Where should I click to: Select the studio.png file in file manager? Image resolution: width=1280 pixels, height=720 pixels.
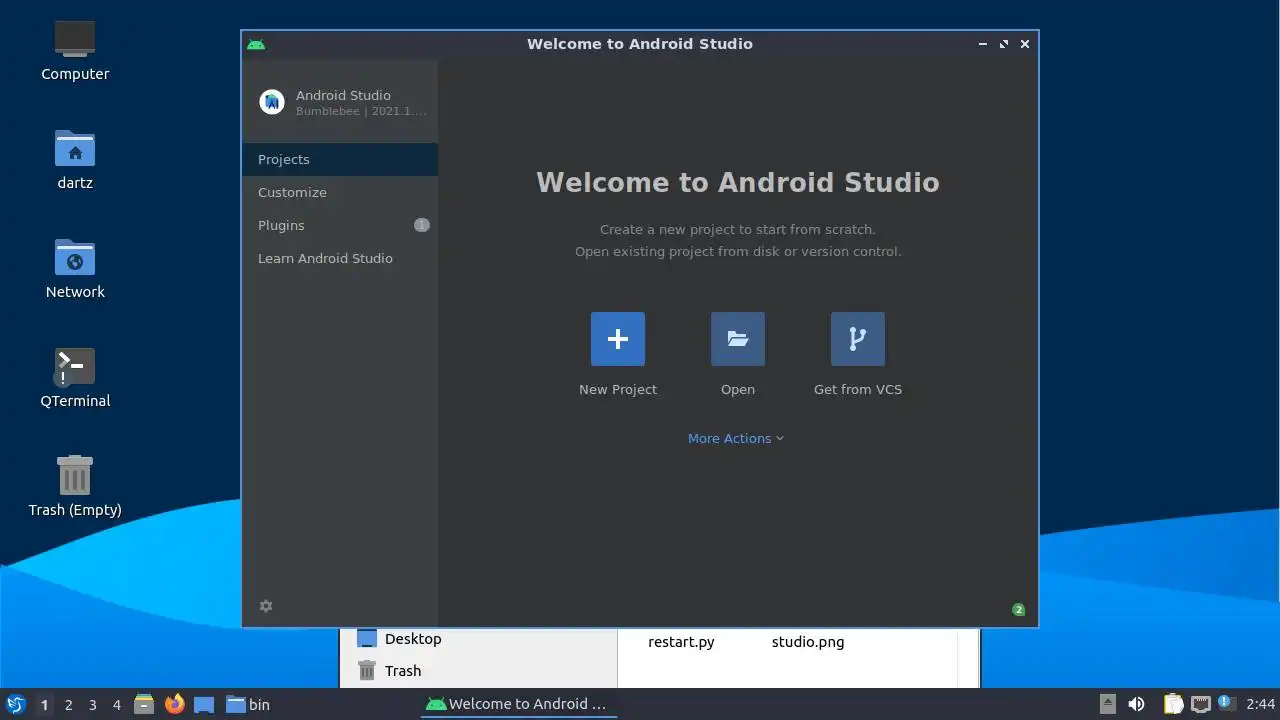(808, 642)
